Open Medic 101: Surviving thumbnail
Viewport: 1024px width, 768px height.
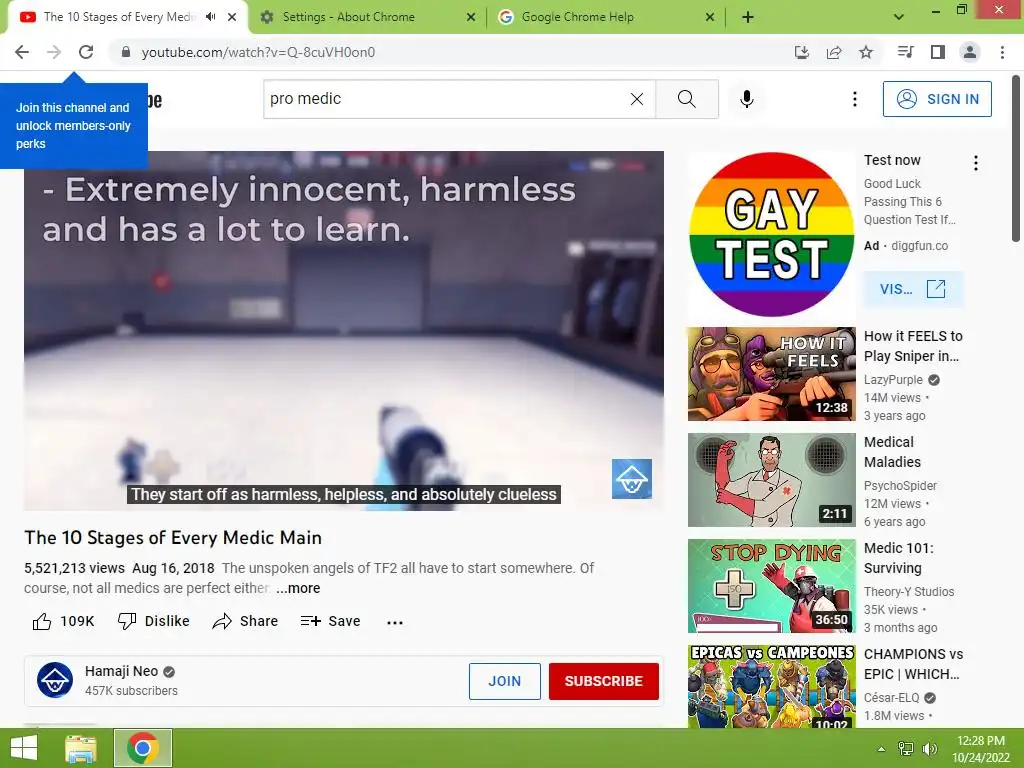point(771,586)
